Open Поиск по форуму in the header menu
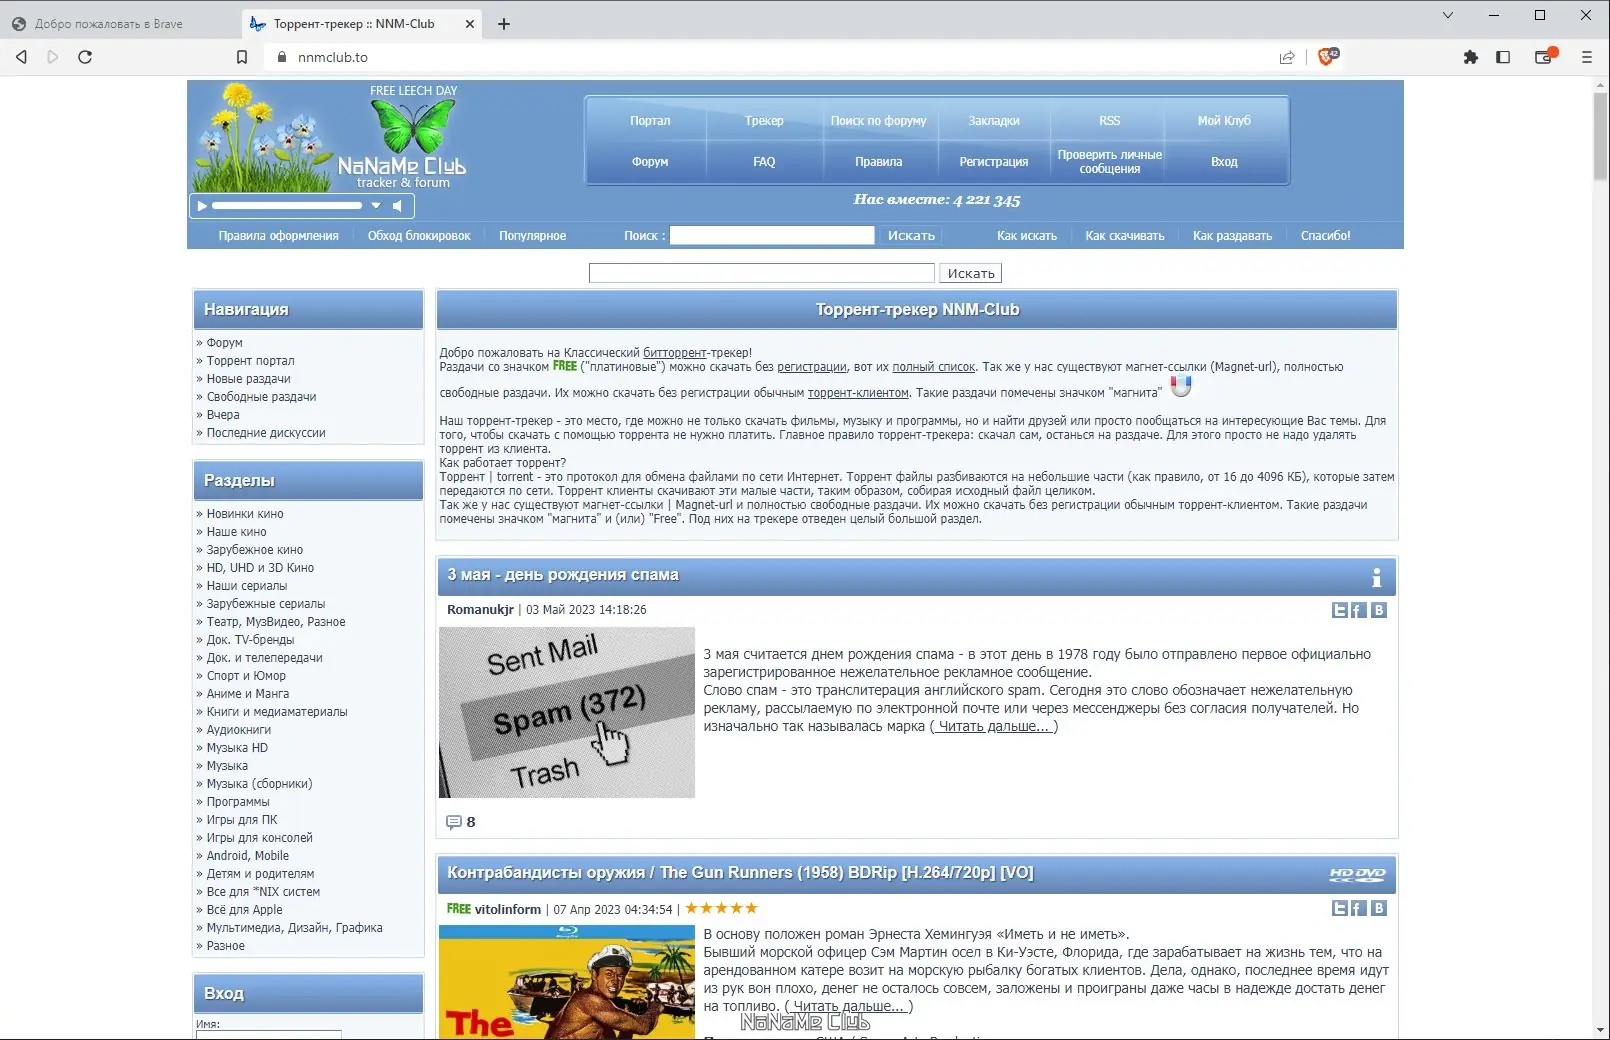 coord(878,121)
